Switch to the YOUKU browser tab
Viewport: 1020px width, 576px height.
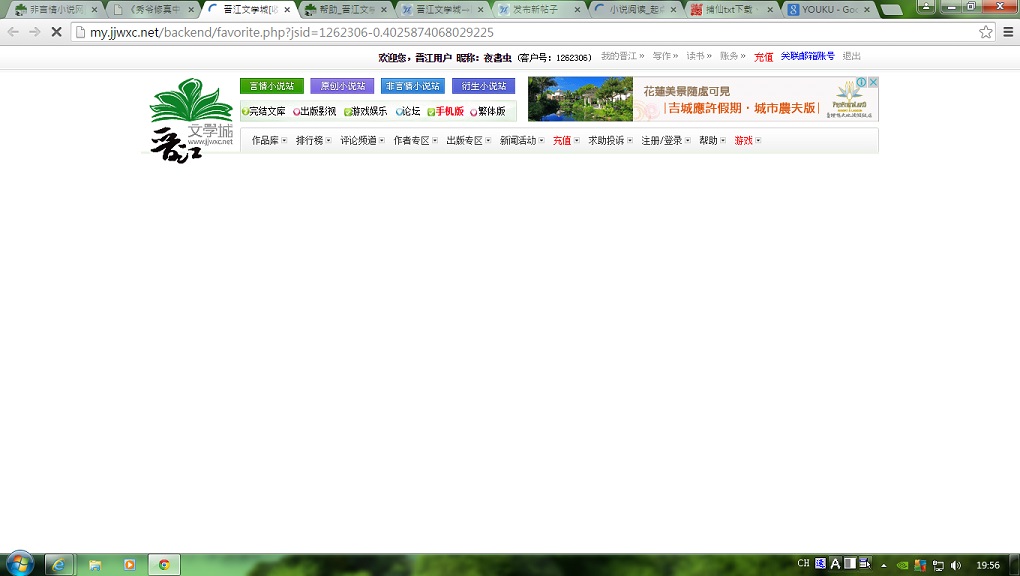point(828,9)
